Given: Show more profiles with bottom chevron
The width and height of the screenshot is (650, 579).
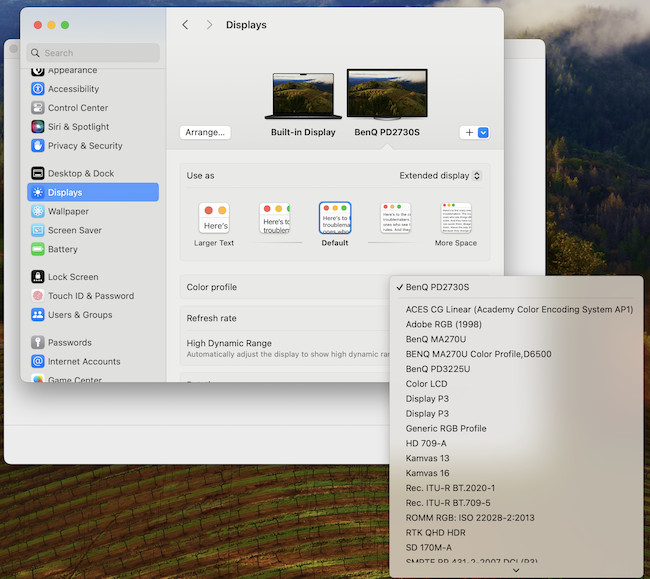Looking at the screenshot, I should [516, 570].
